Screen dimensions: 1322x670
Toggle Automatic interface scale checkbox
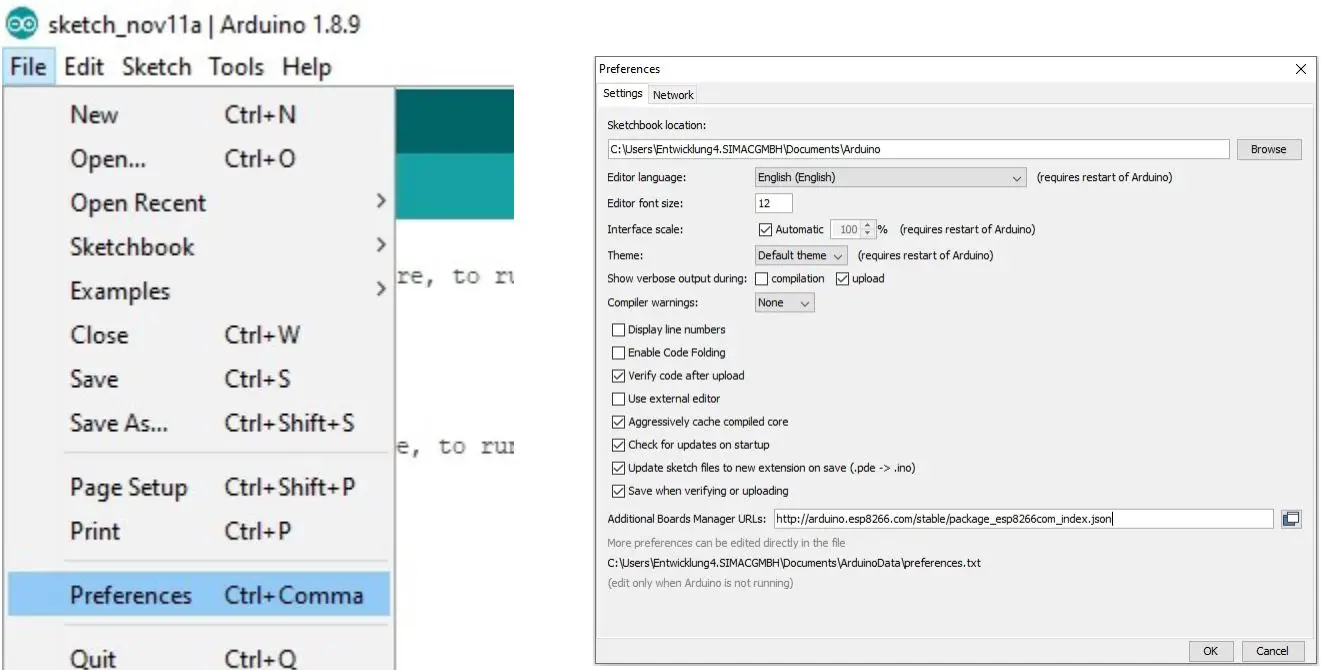(766, 229)
